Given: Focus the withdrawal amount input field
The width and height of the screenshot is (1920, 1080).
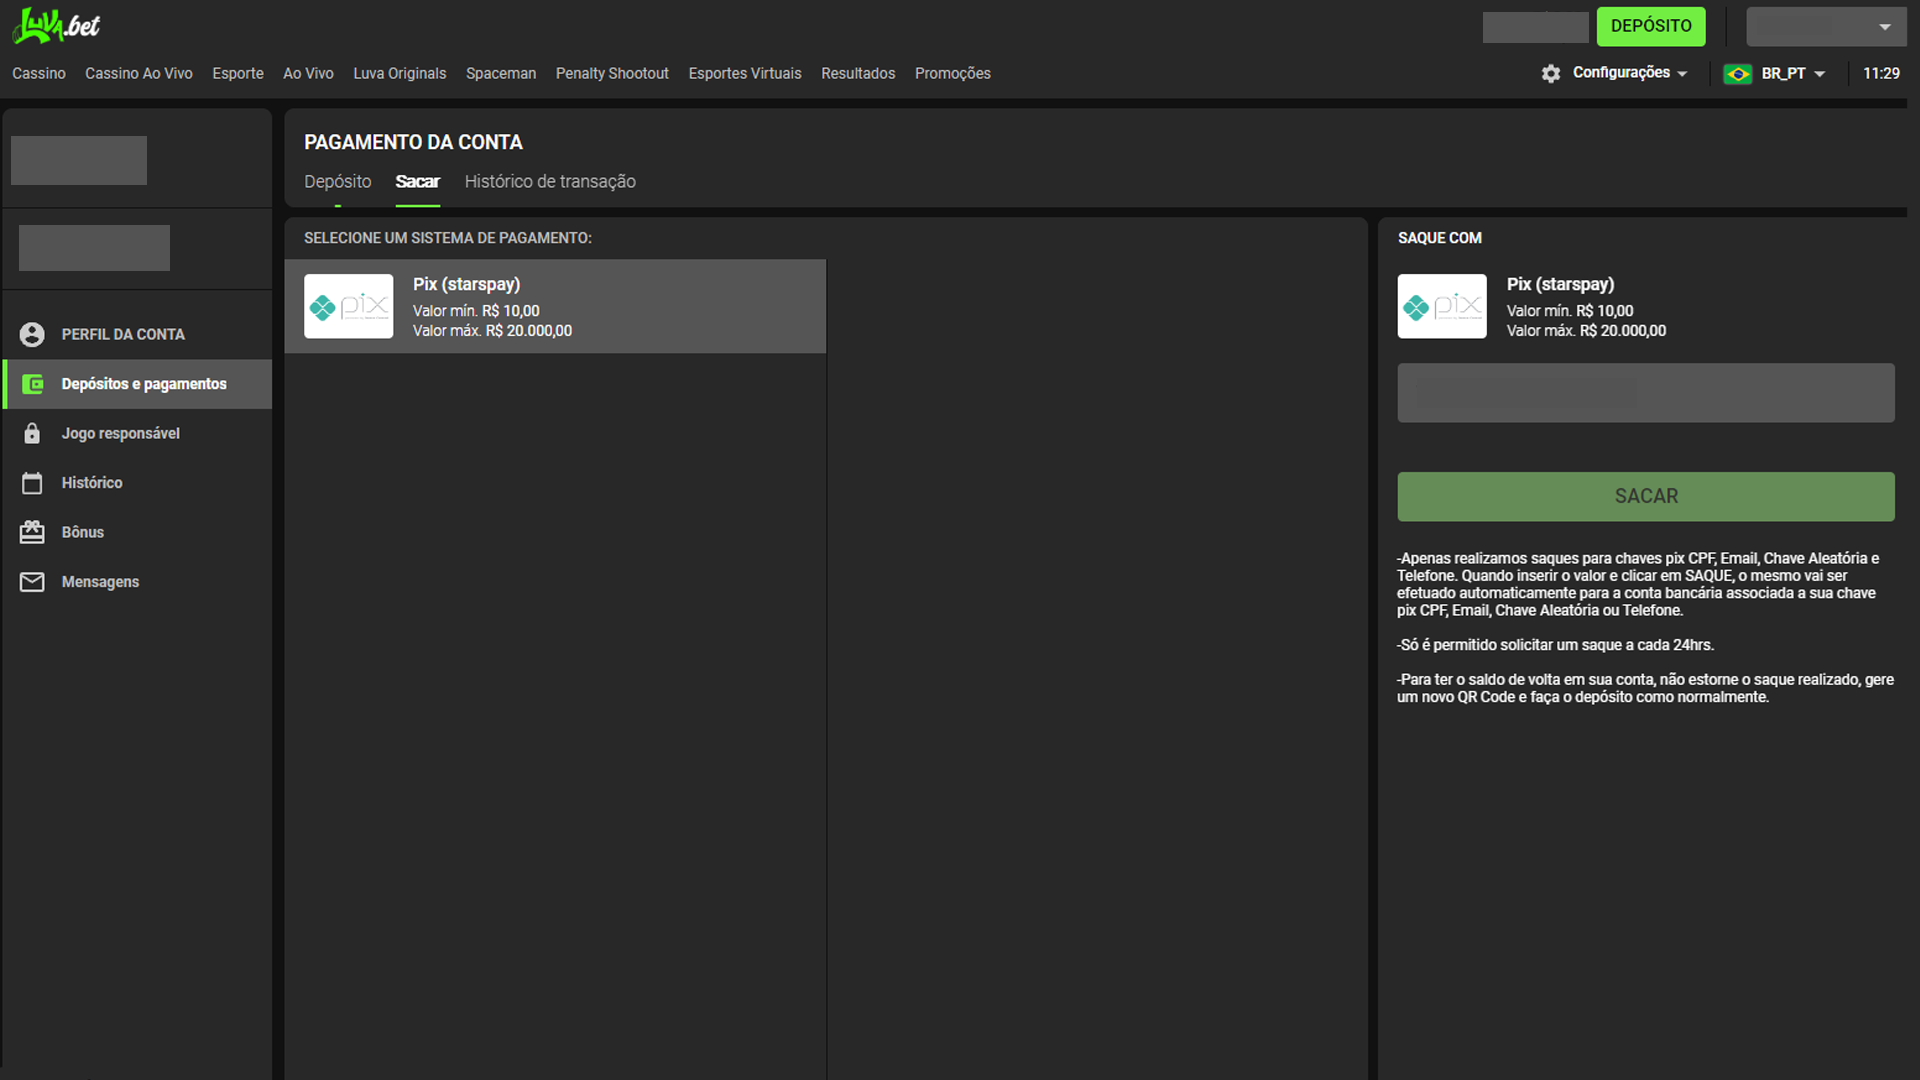Looking at the screenshot, I should coord(1646,393).
